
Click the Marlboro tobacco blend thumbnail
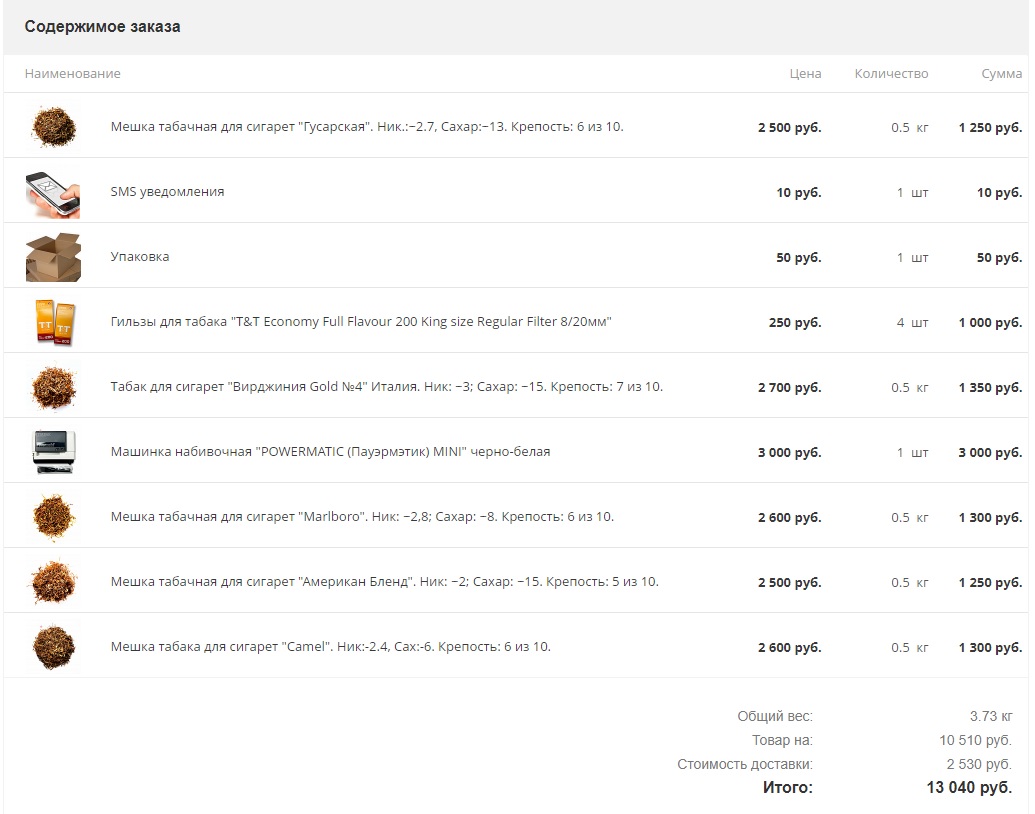[x=52, y=517]
